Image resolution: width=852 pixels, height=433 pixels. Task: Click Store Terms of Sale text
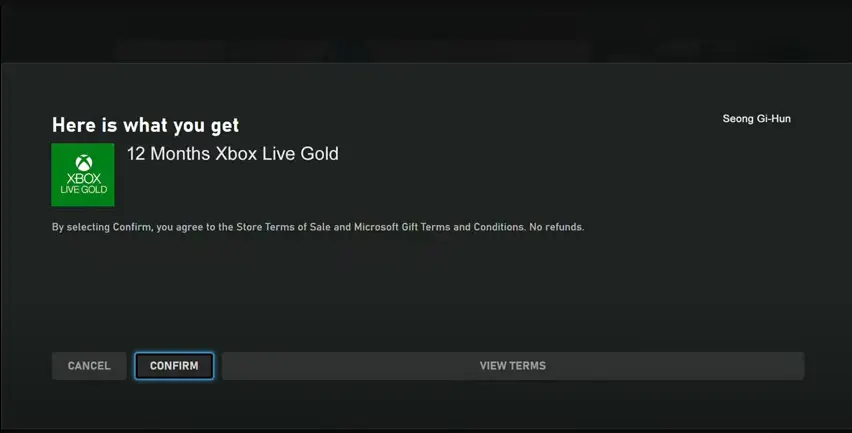point(283,227)
